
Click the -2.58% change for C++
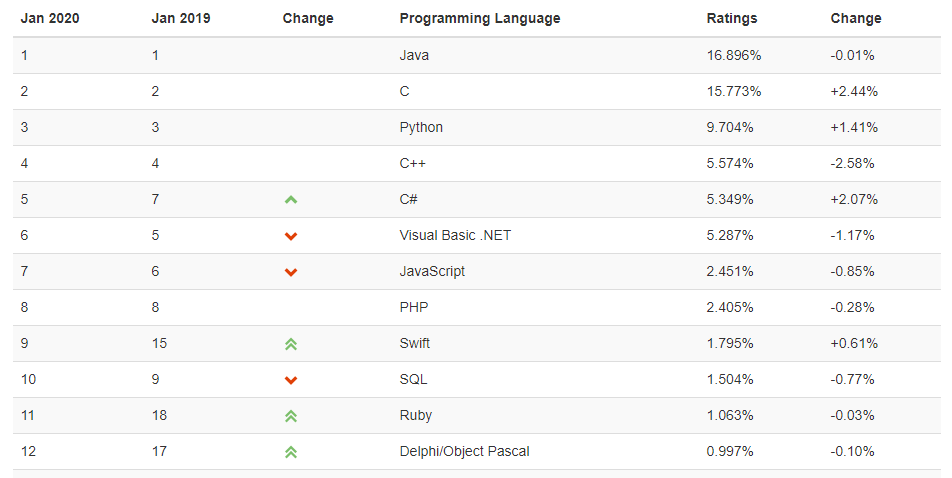852,163
